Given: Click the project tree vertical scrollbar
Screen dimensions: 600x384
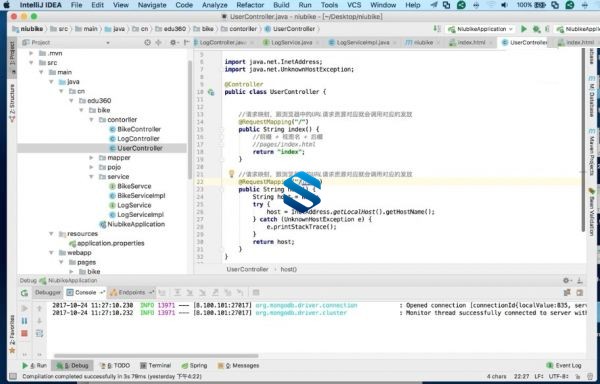Looking at the screenshot, I should coord(189,120).
